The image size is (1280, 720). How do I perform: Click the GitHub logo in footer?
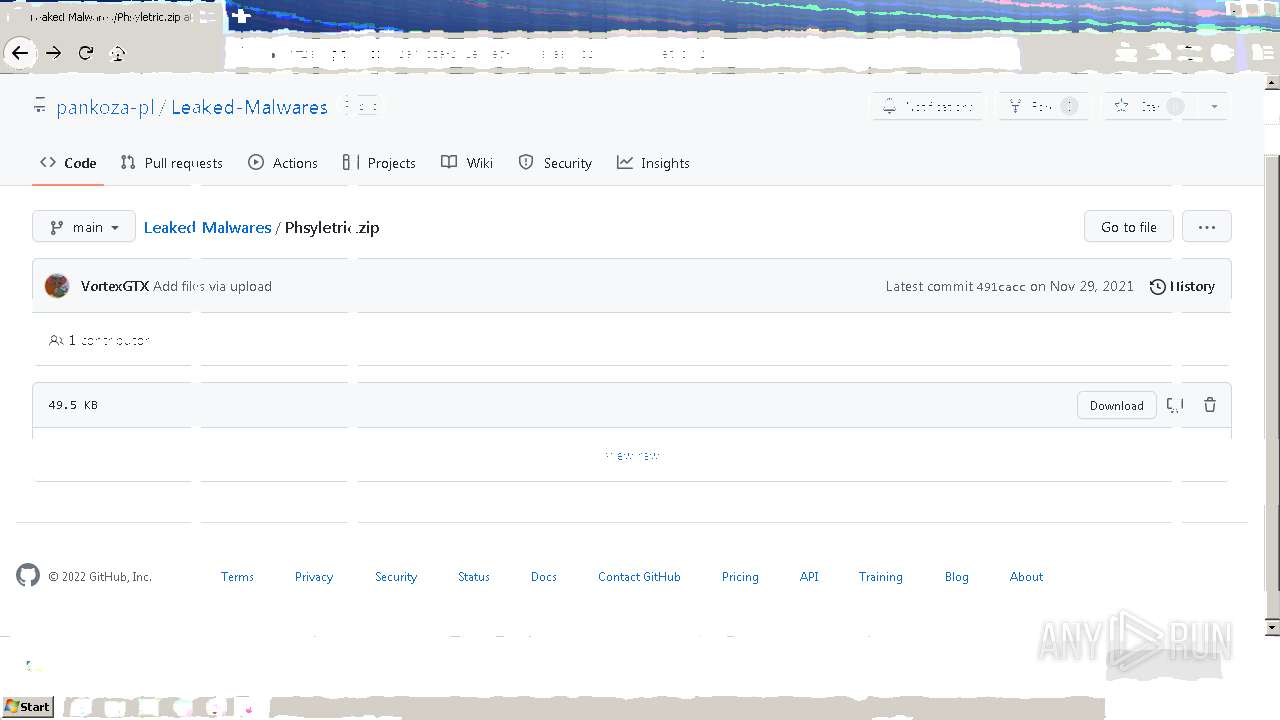tap(28, 575)
